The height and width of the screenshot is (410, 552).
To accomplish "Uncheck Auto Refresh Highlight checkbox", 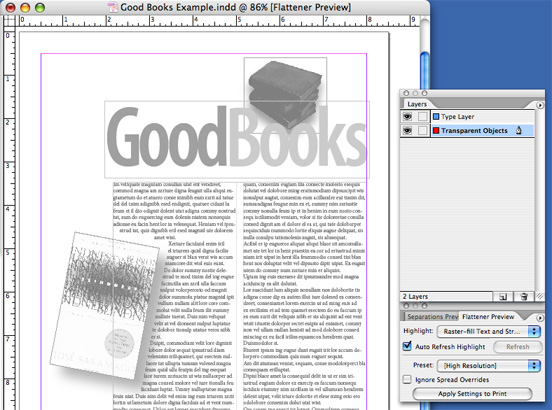I will 407,346.
